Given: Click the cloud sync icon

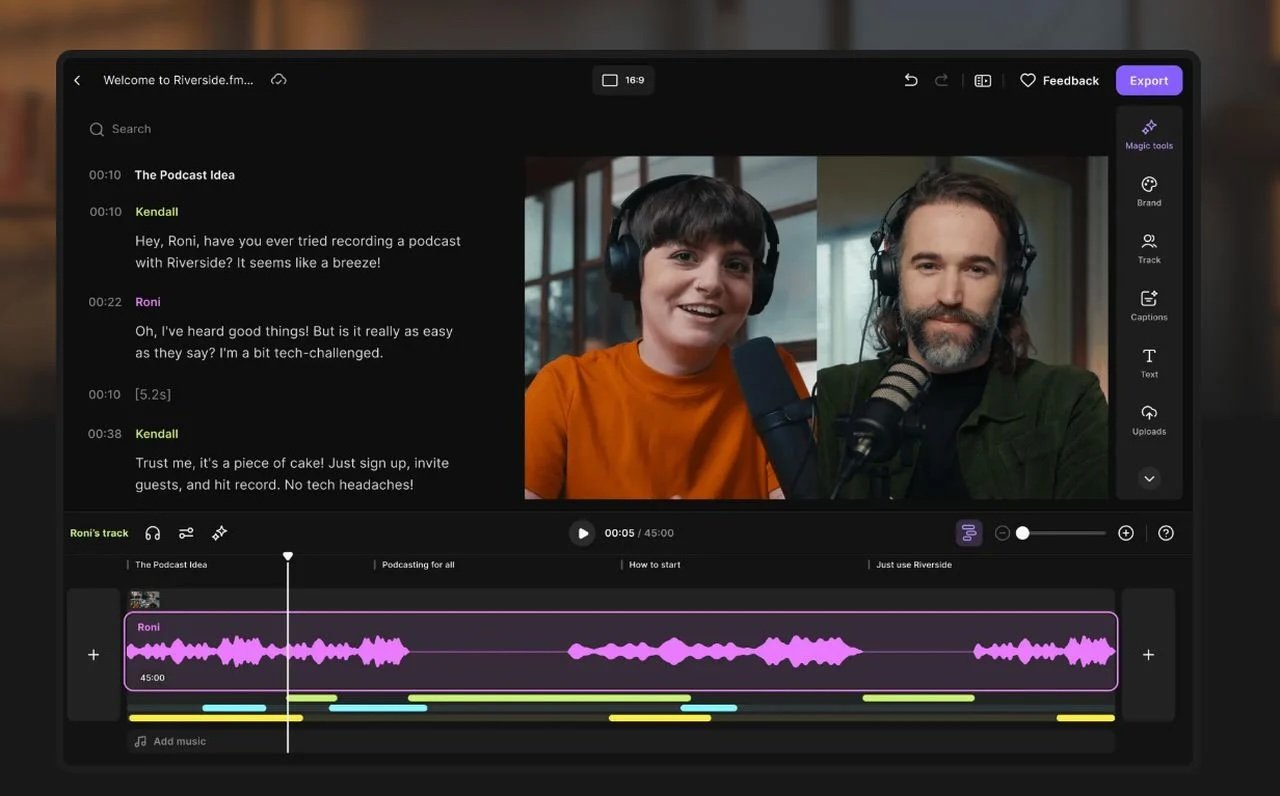Looking at the screenshot, I should [x=279, y=79].
